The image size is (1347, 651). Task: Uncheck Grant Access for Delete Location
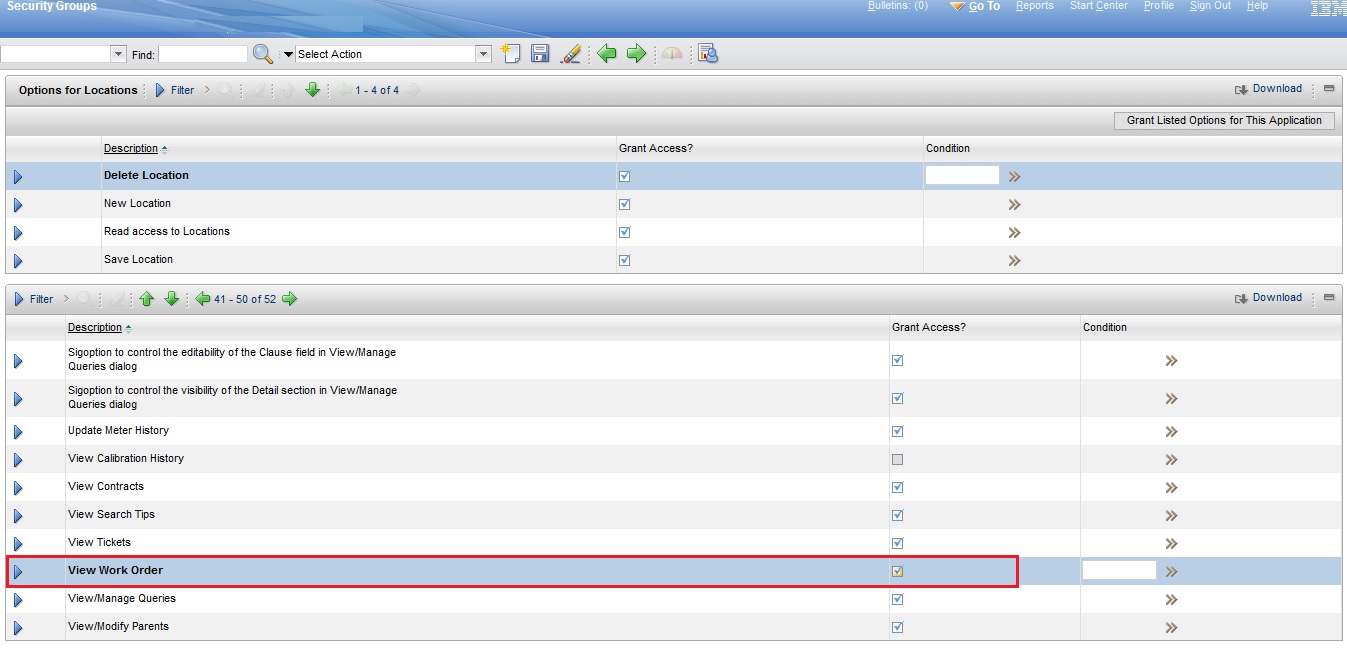click(x=624, y=175)
